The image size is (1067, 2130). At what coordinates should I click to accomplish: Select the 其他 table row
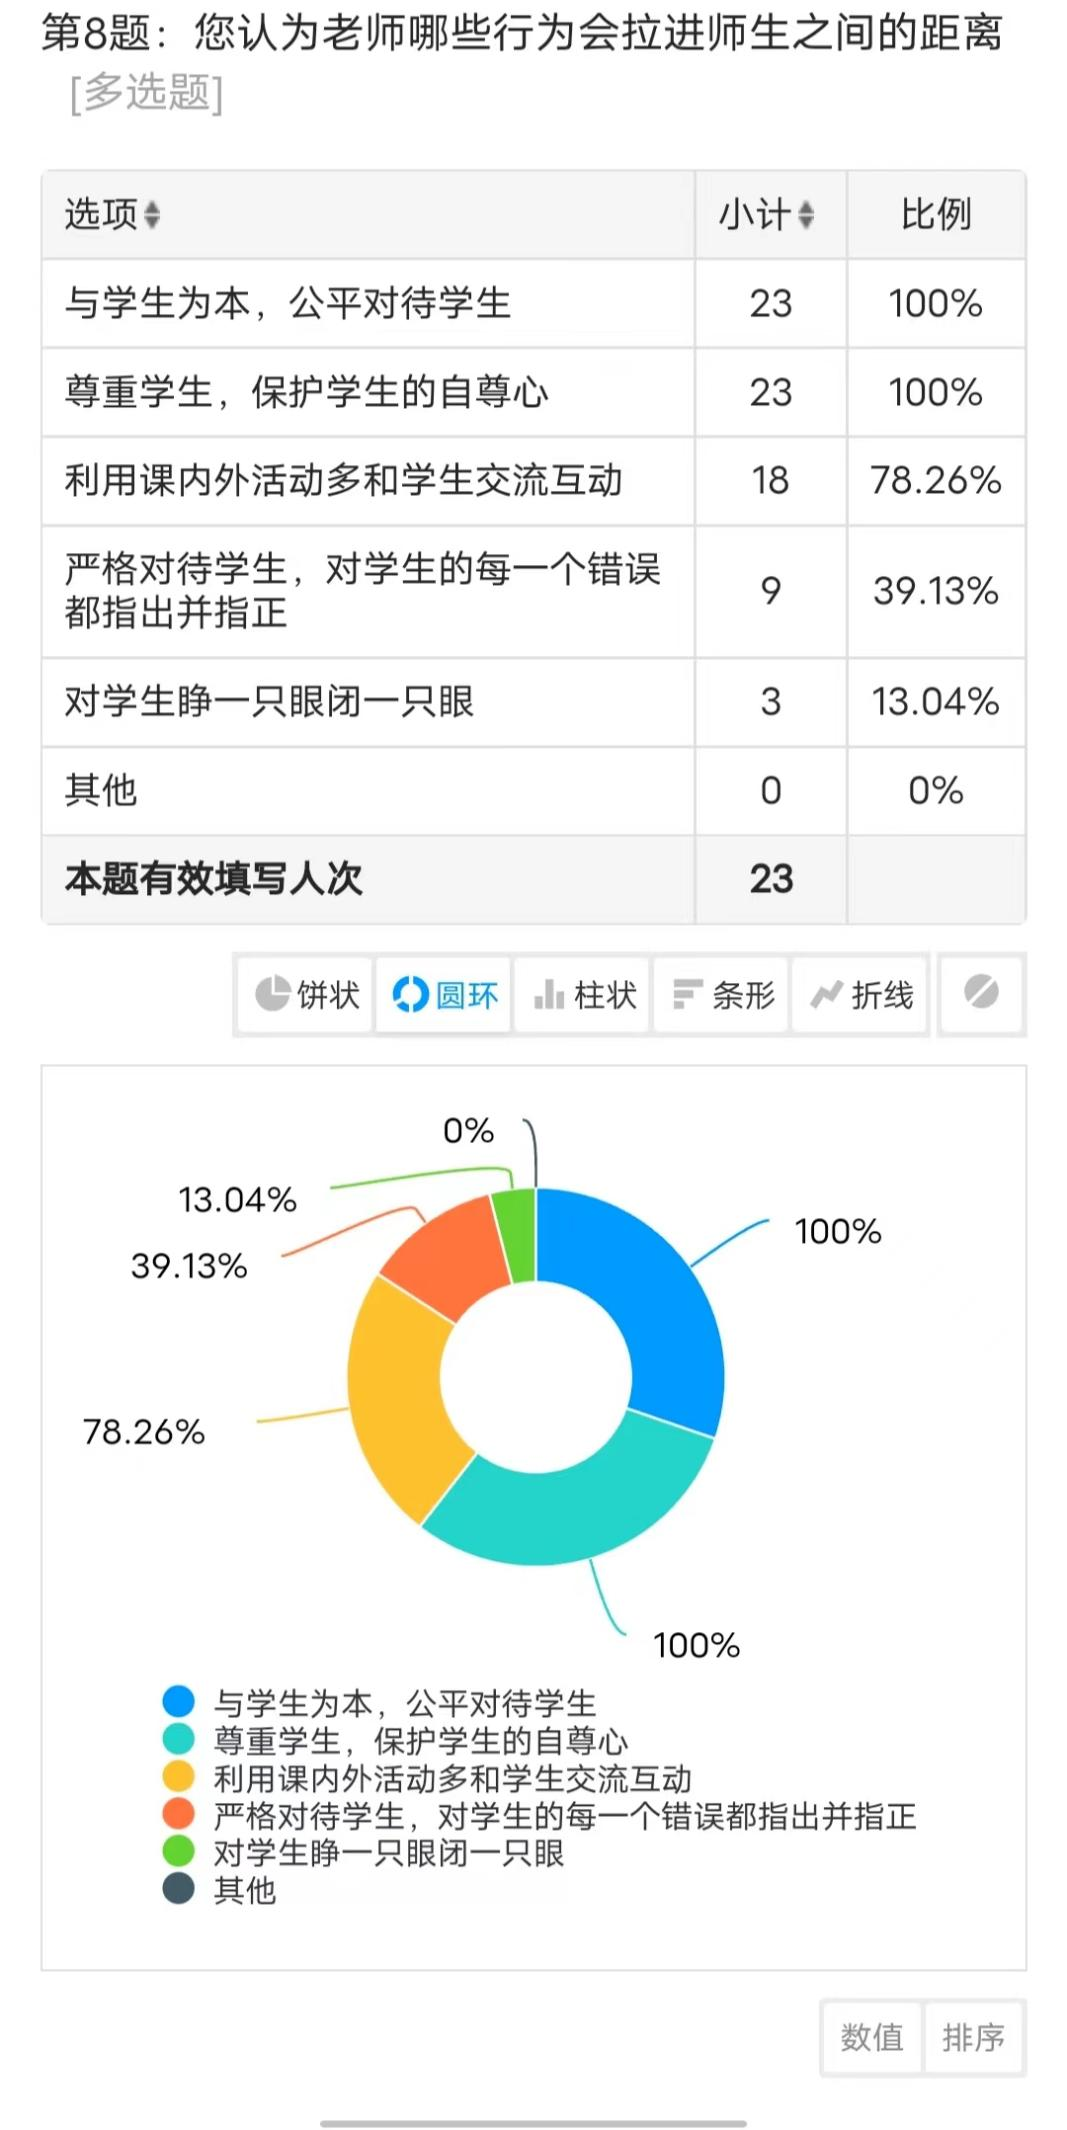tap(533, 791)
